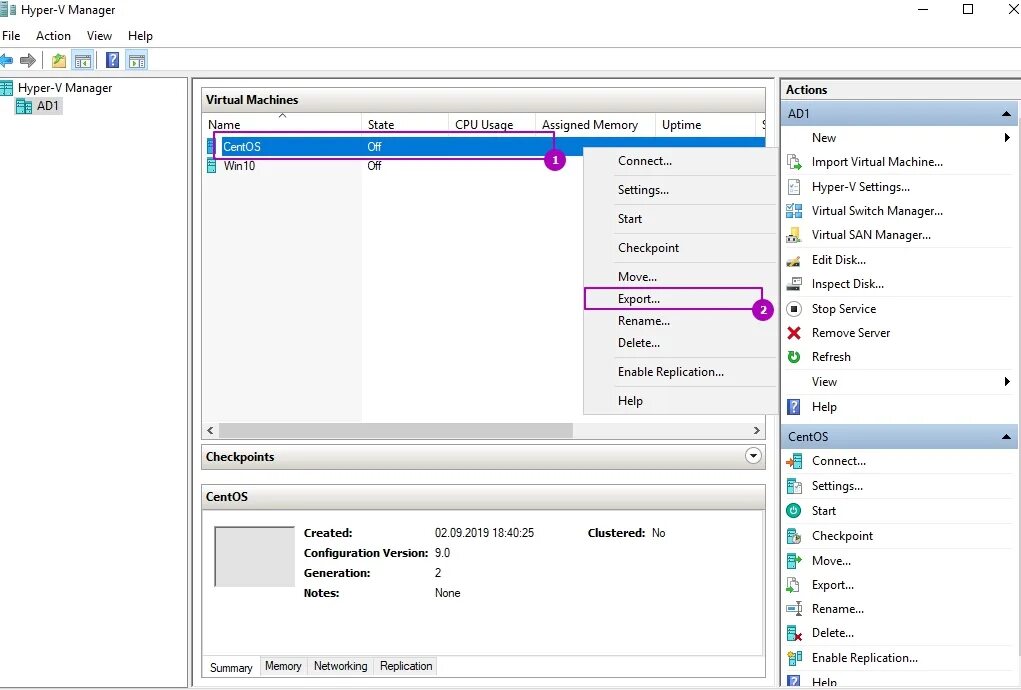Viewport: 1021px width, 690px height.
Task: Click the Forward arrow toolbar icon
Action: 27,61
